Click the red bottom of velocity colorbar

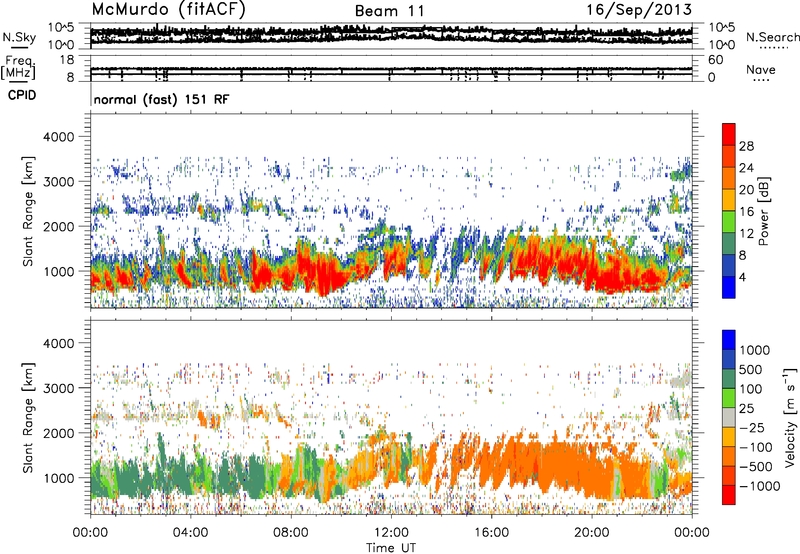pyautogui.click(x=729, y=495)
